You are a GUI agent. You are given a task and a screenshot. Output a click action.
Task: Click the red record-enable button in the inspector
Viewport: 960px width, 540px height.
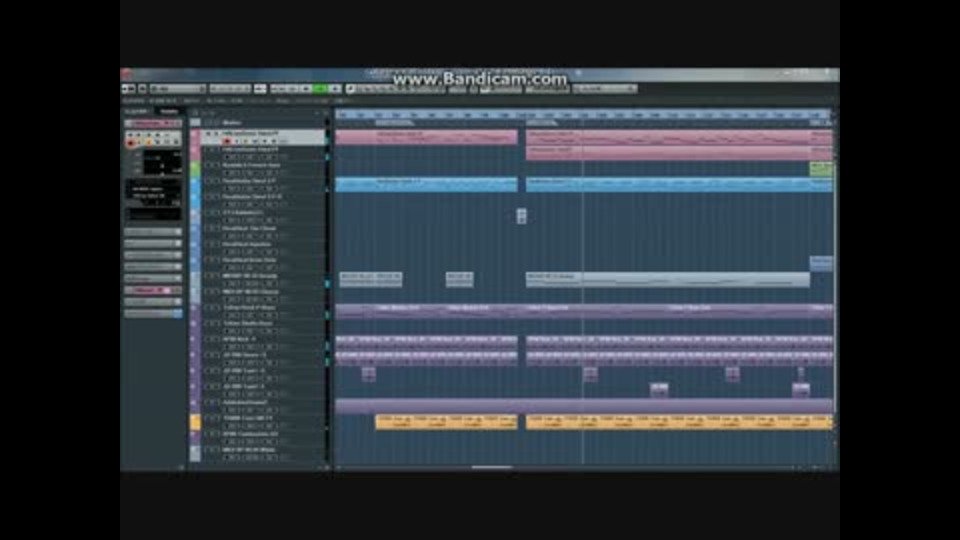[130, 142]
